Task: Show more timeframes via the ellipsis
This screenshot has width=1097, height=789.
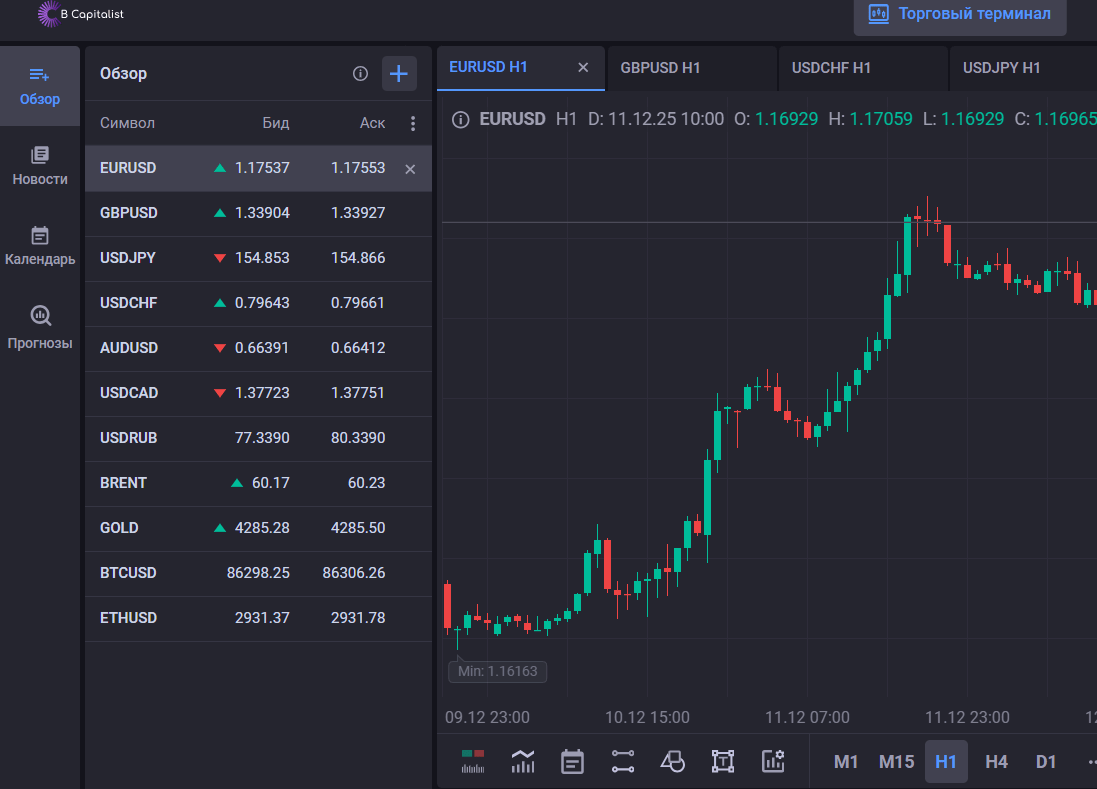Action: [1089, 761]
